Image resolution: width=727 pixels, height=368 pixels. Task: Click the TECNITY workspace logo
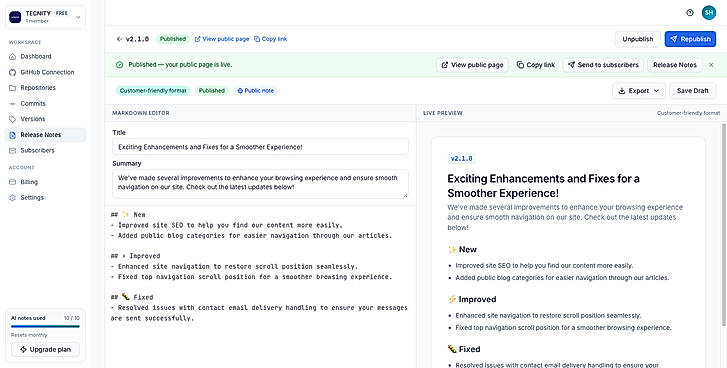15,17
